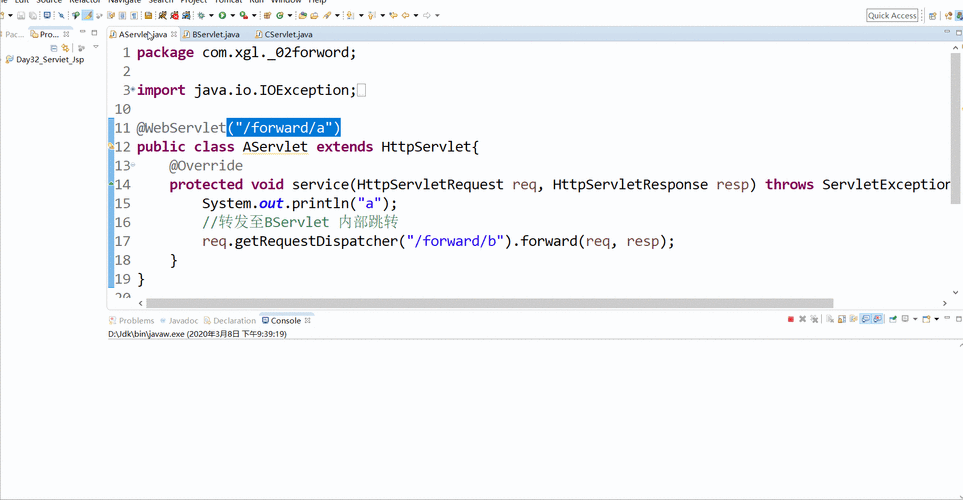Image resolution: width=963 pixels, height=500 pixels.
Task: Open the Display Selected Console dropdown arrow
Action: point(915,319)
